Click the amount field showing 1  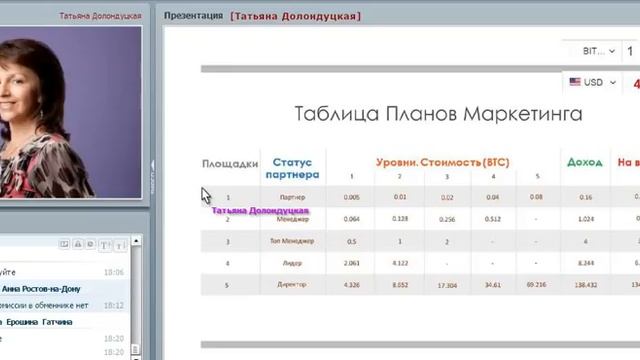pyautogui.click(x=631, y=51)
